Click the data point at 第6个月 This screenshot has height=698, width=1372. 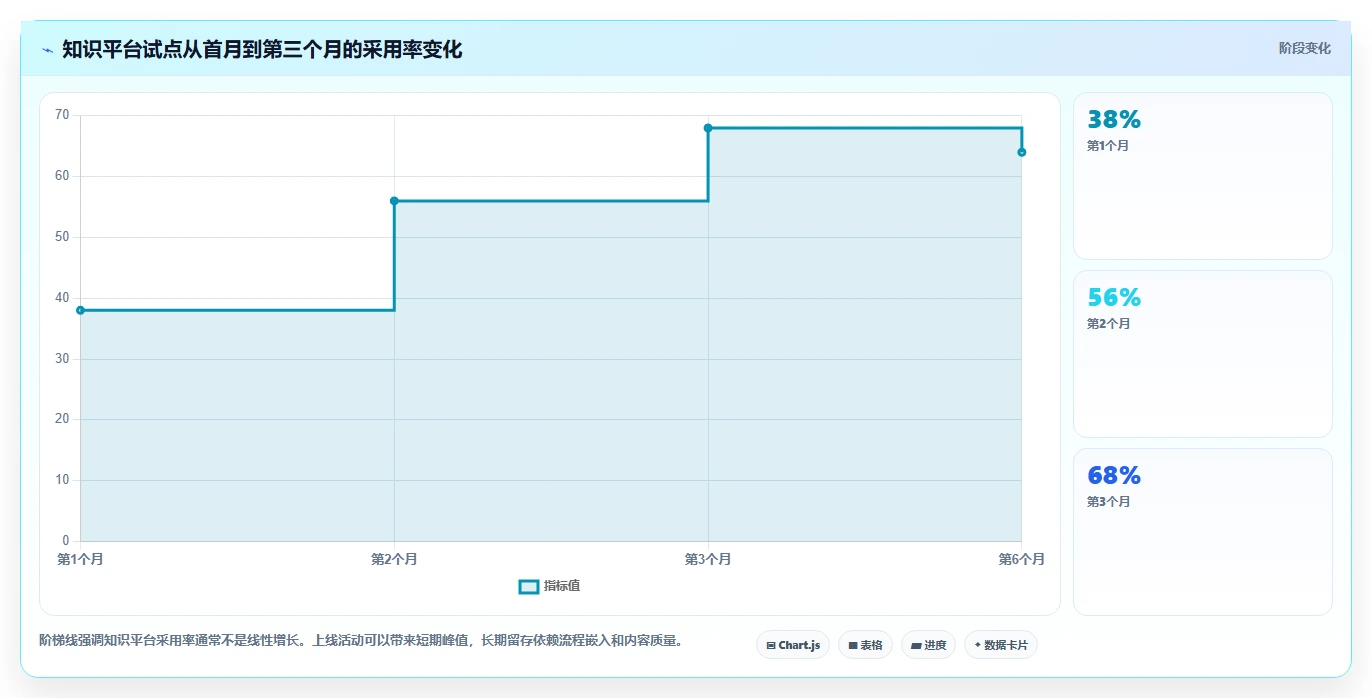point(1022,152)
